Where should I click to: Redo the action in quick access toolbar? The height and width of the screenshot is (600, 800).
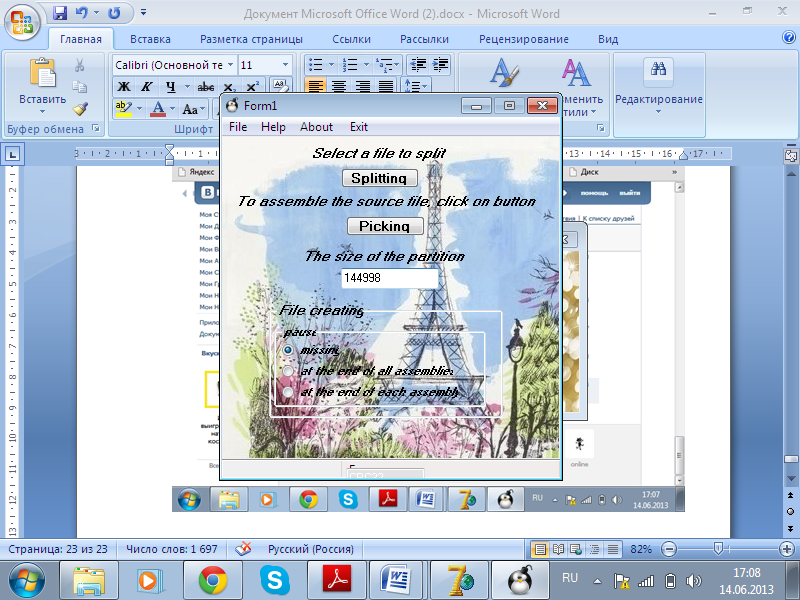click(114, 13)
